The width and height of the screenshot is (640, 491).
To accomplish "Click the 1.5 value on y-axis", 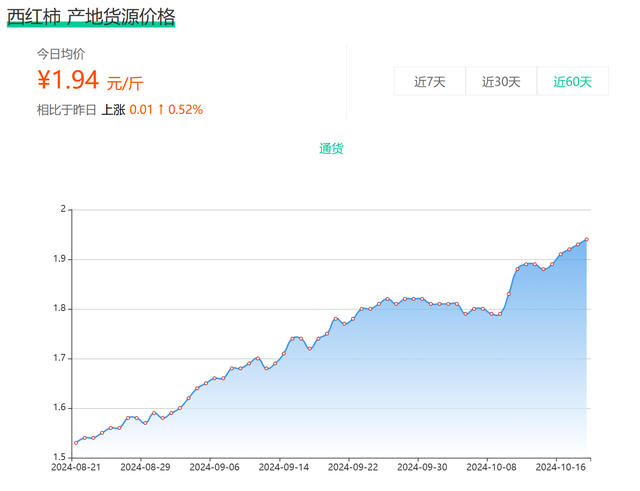I will coord(60,457).
